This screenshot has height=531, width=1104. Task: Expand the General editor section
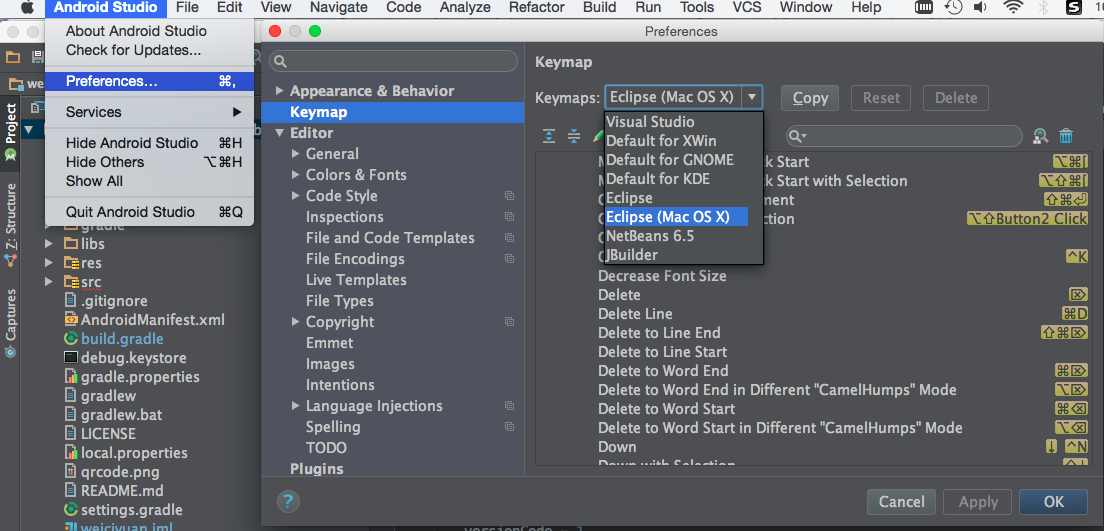pyautogui.click(x=296, y=154)
